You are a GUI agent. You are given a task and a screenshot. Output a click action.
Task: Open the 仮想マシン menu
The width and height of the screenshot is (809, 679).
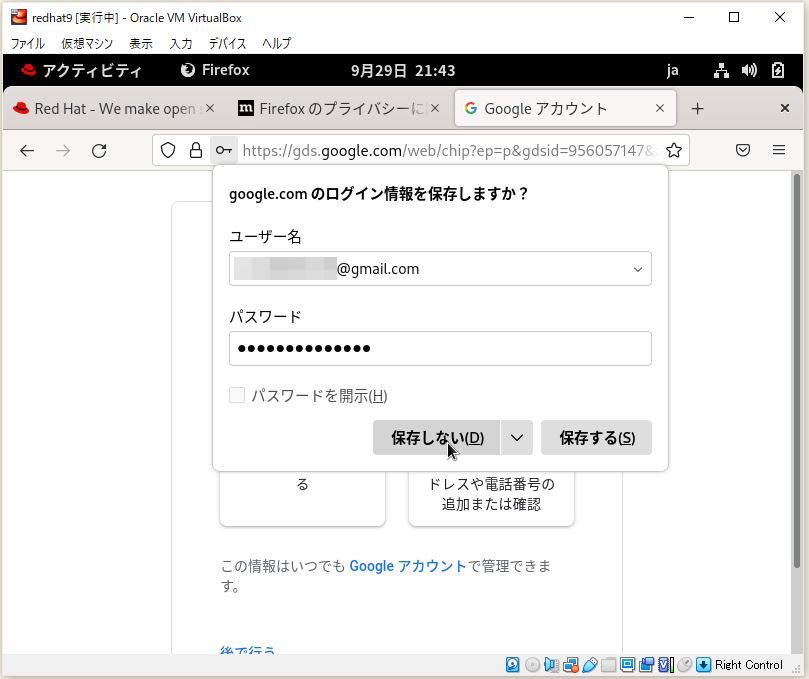[x=87, y=43]
